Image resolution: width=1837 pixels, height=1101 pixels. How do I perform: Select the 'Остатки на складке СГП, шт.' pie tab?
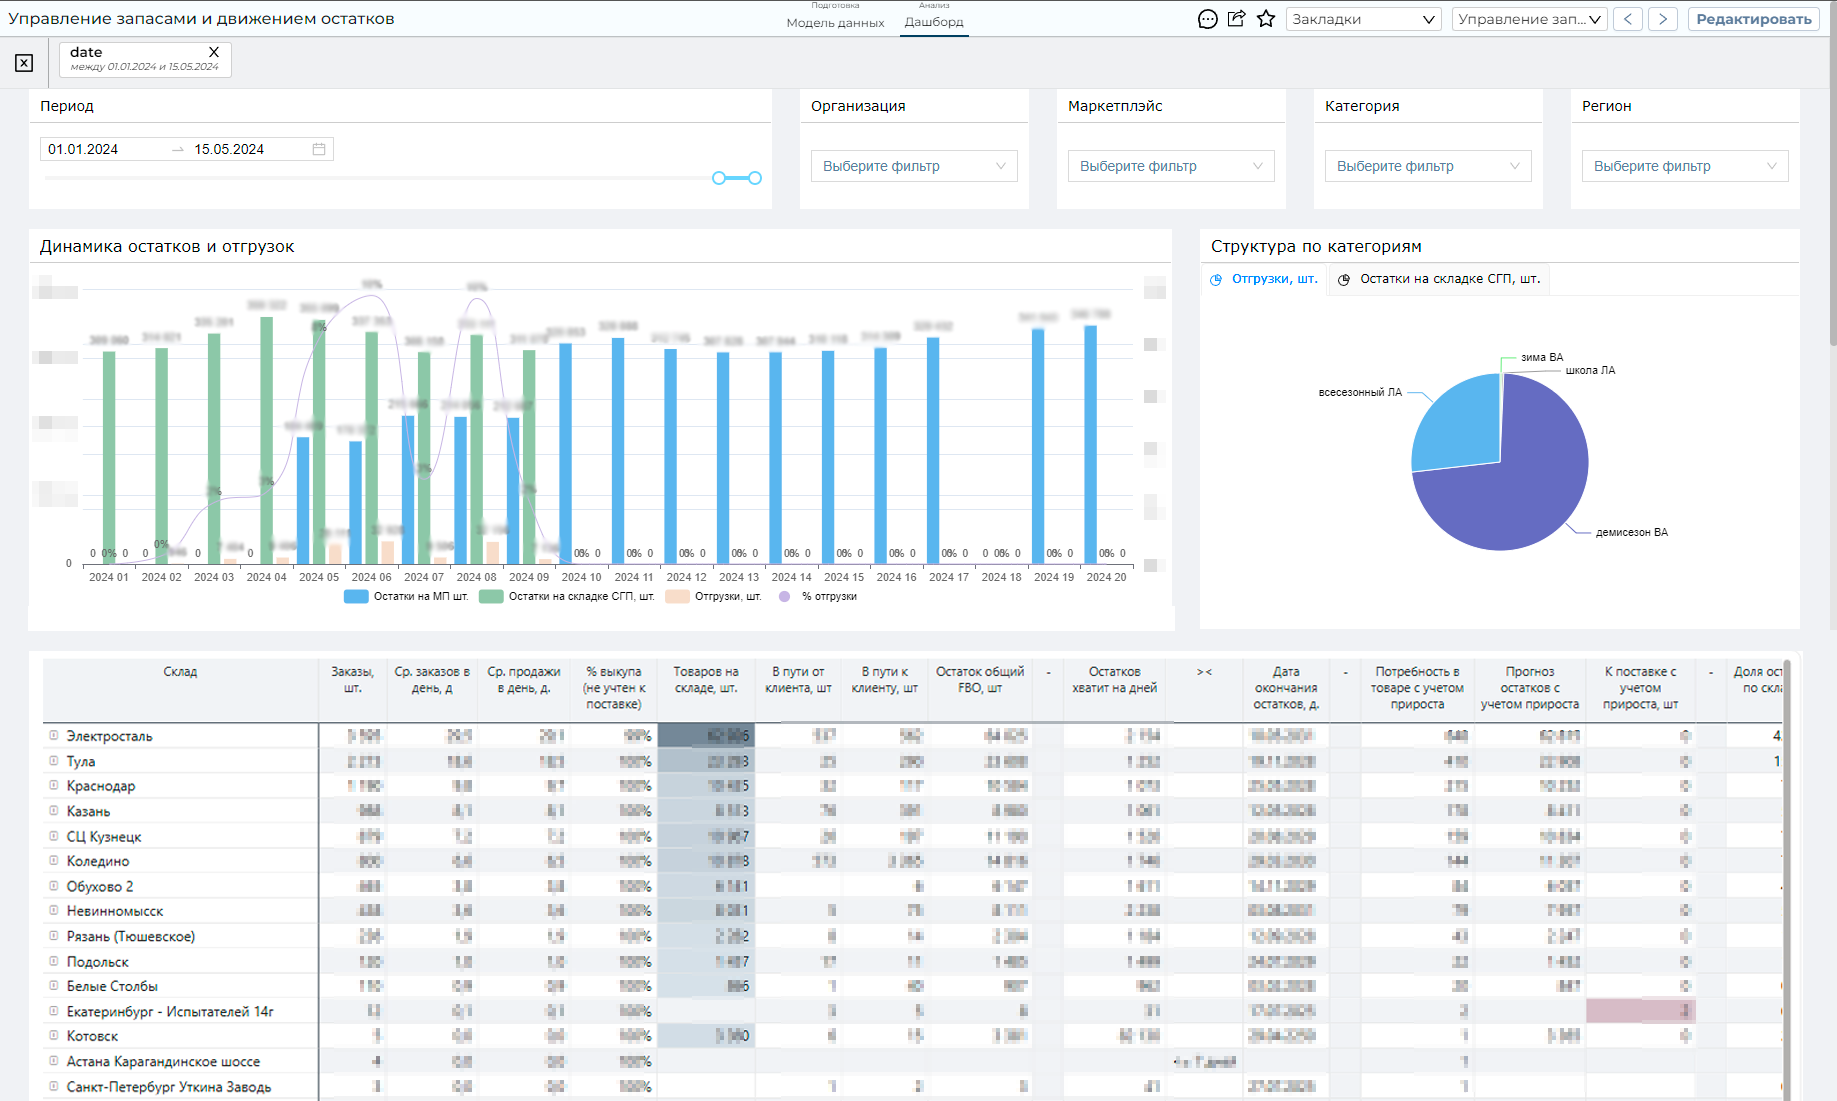coord(1439,279)
